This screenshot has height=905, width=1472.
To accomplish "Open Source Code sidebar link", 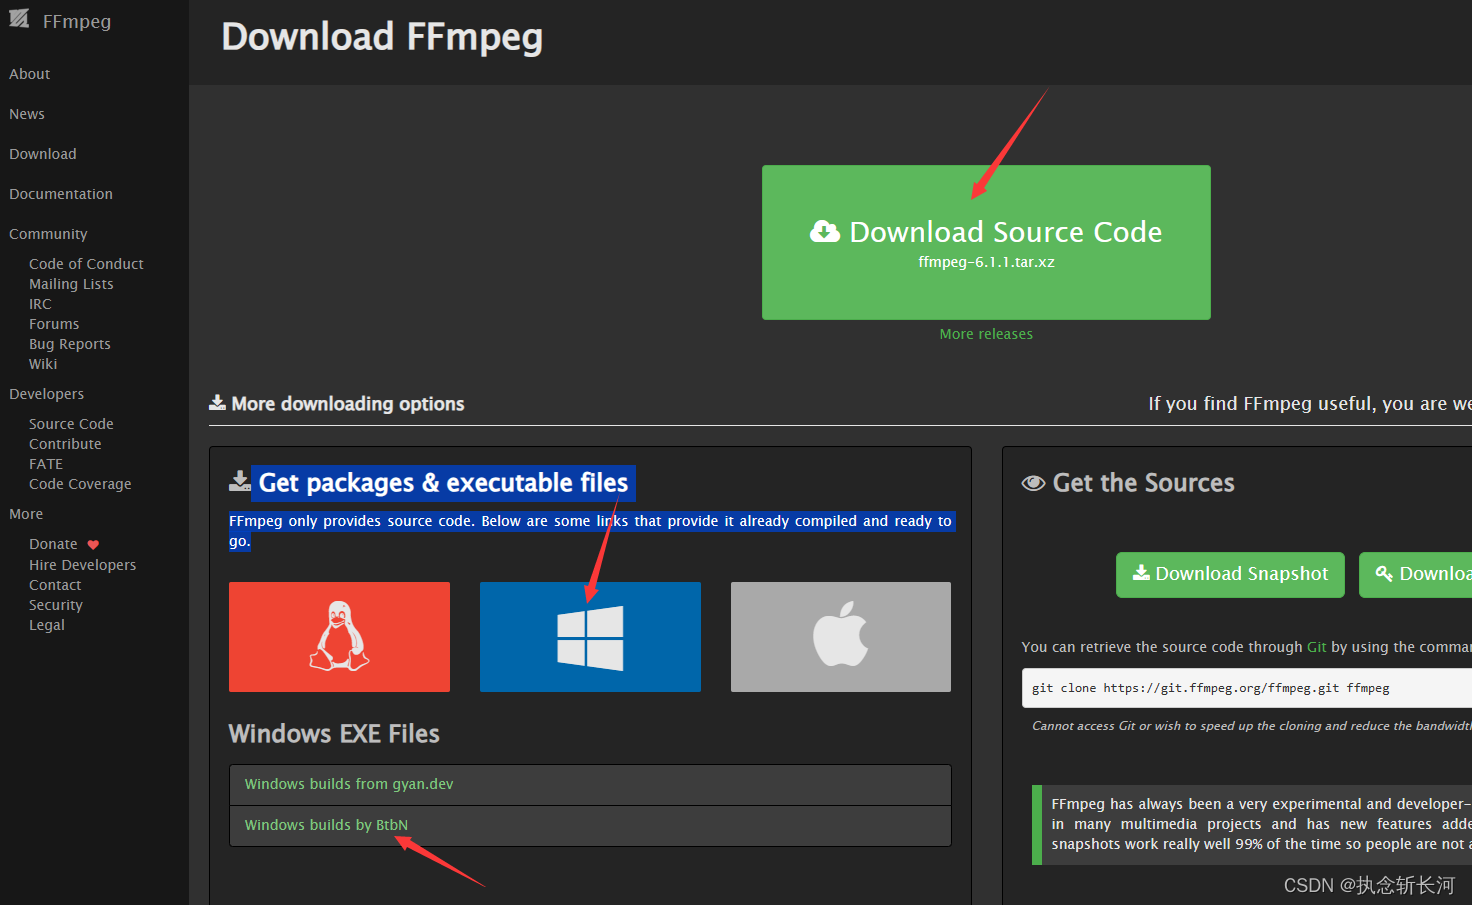I will coord(71,424).
